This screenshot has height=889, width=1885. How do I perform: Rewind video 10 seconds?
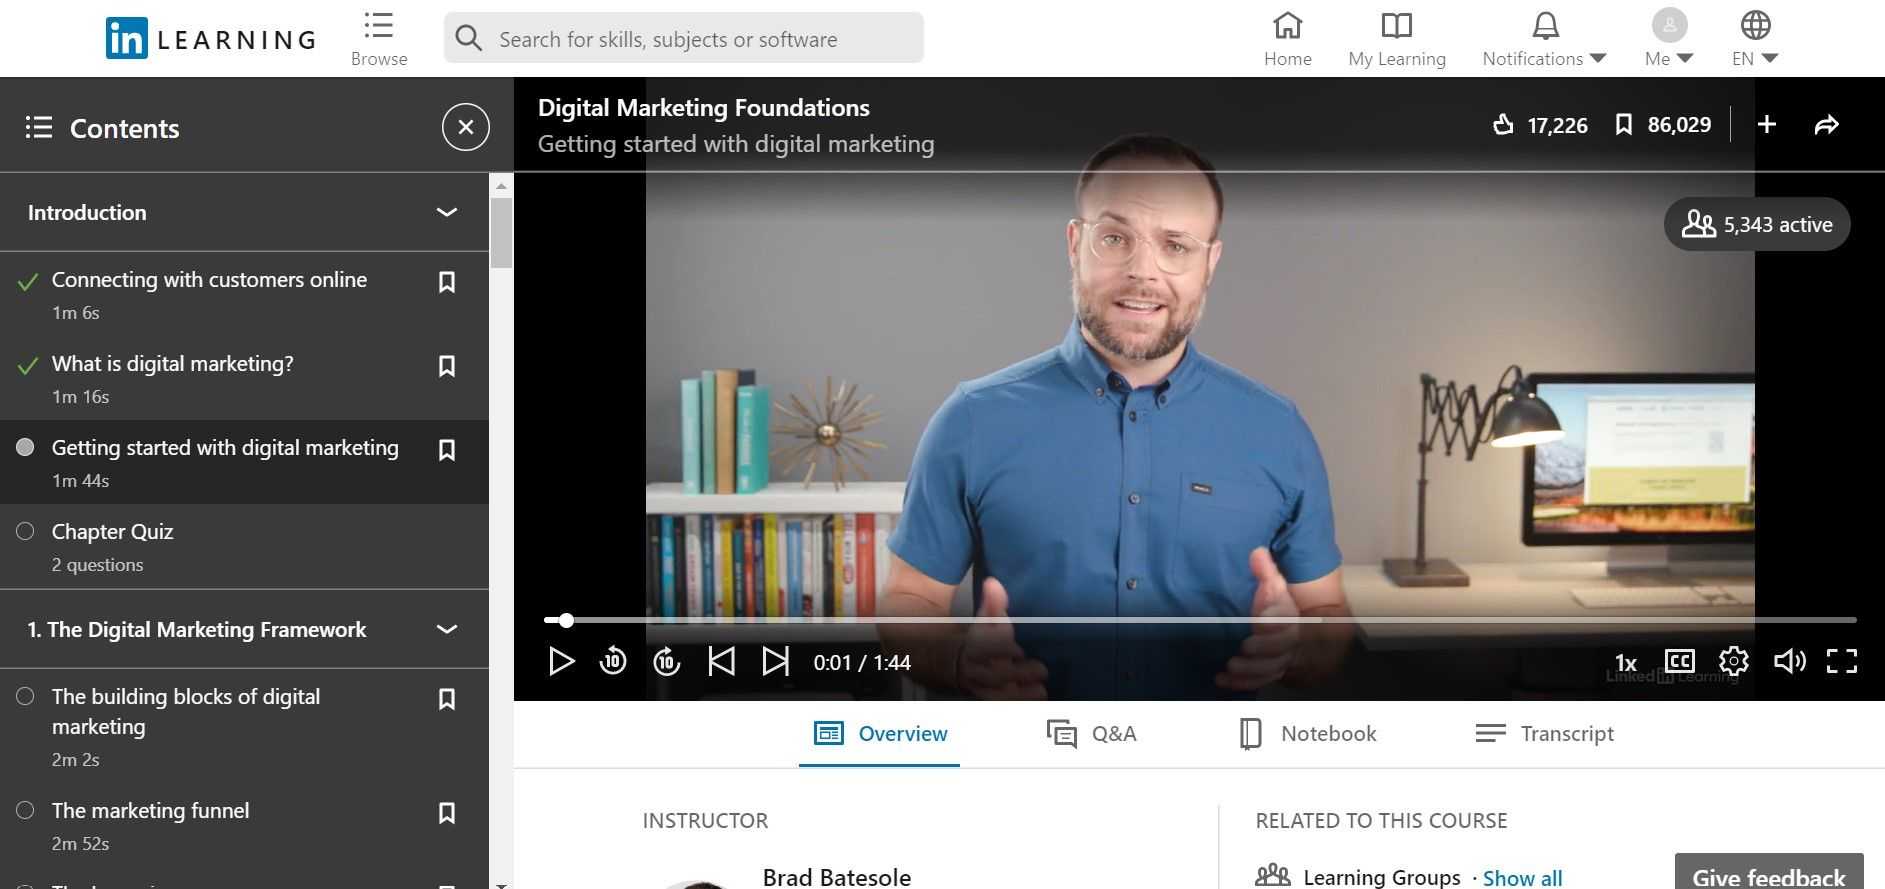coord(613,662)
